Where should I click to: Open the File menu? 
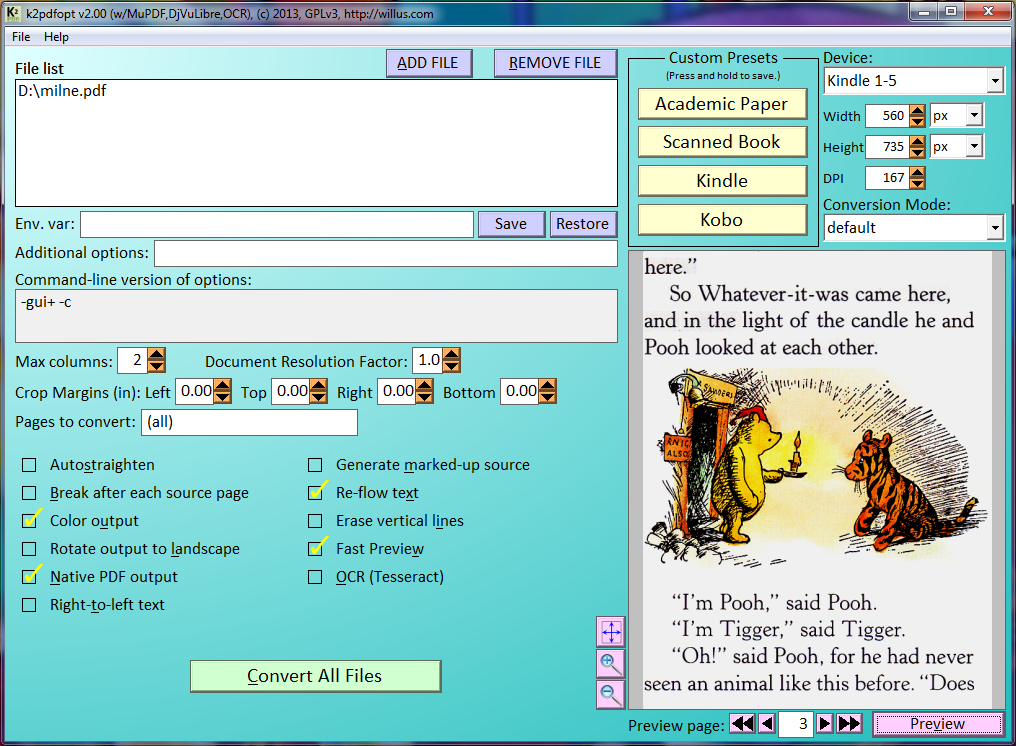point(21,37)
